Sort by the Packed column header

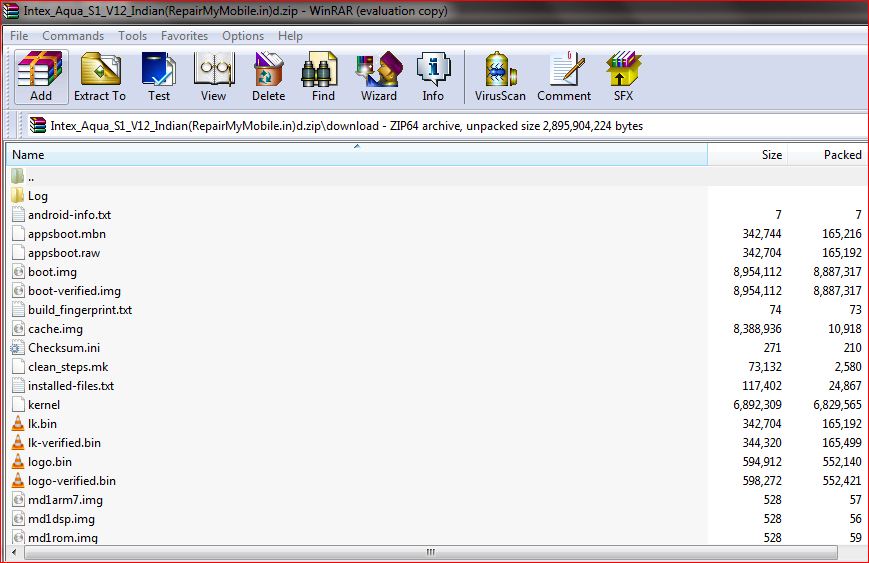827,155
